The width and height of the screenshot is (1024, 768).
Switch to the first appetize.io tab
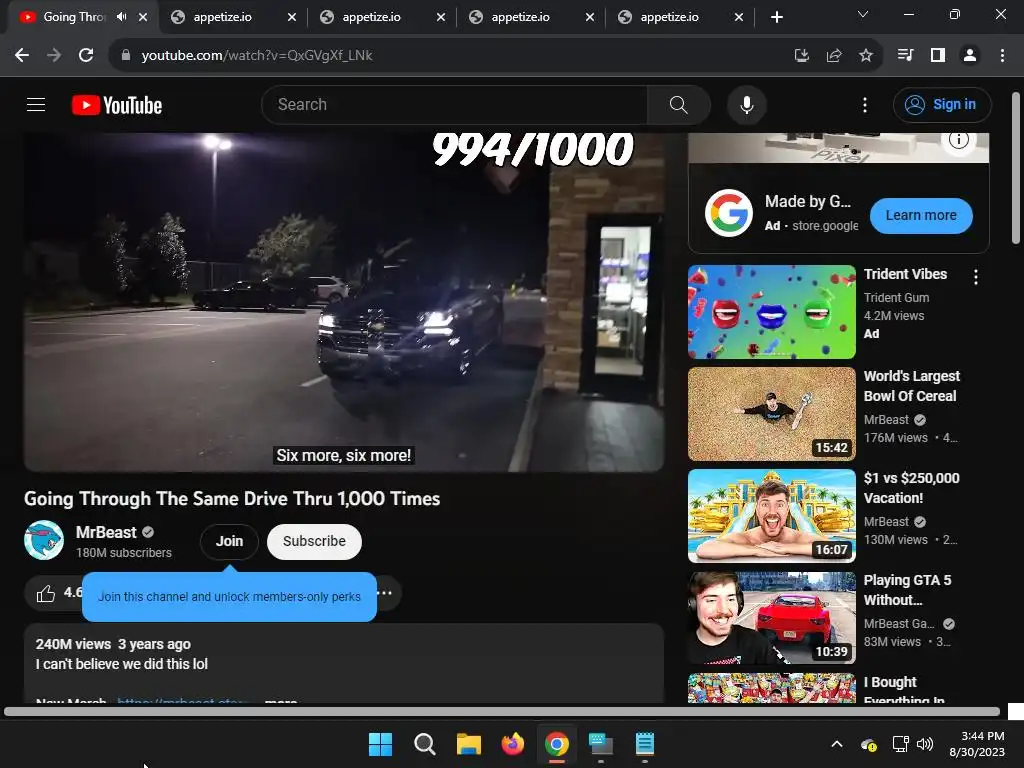tap(222, 17)
